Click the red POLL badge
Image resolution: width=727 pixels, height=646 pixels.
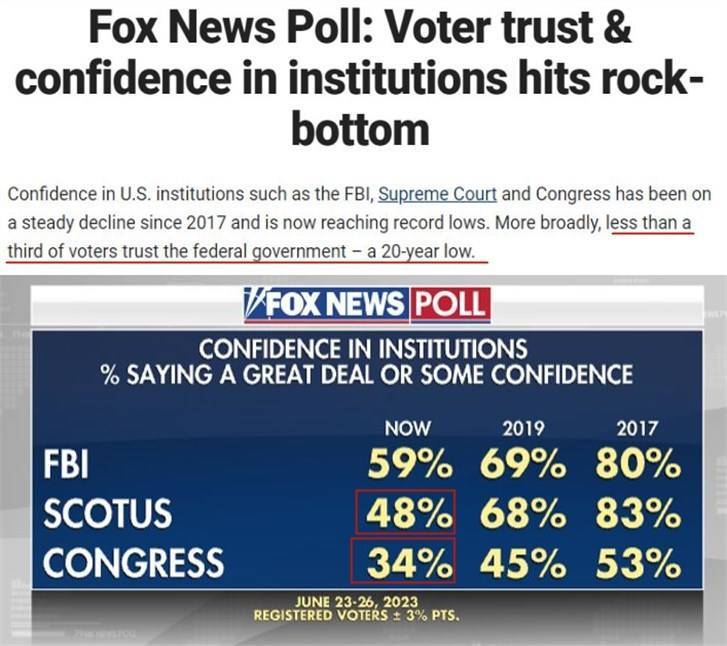(450, 304)
